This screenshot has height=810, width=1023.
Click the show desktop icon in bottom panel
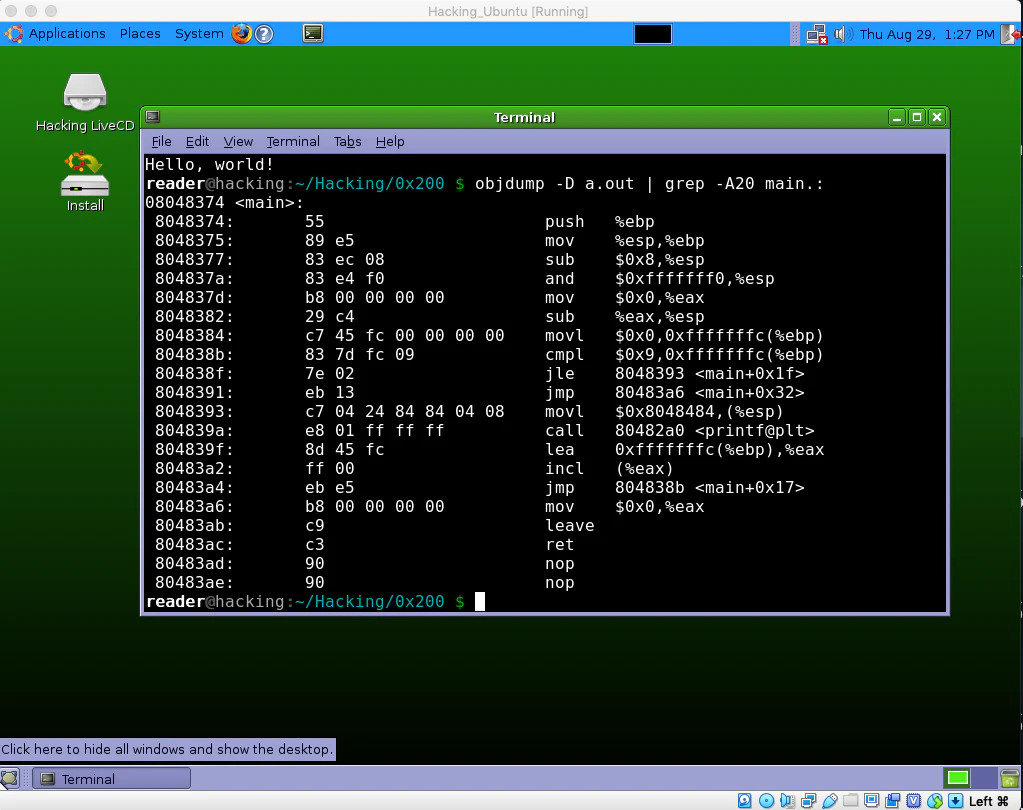[9, 778]
